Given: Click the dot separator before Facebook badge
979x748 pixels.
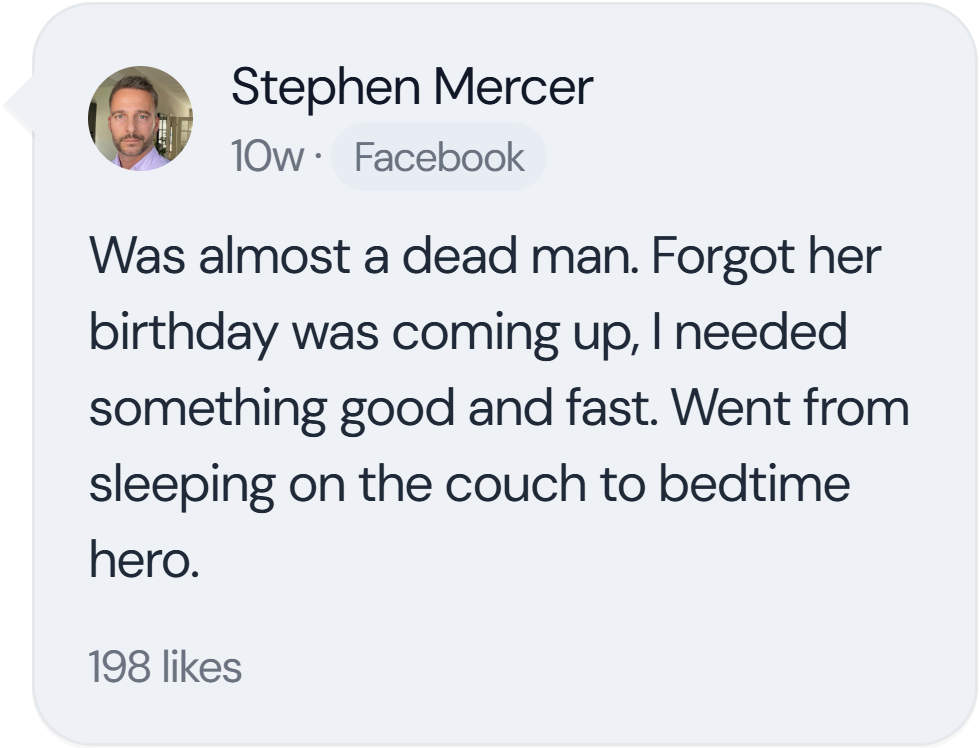Looking at the screenshot, I should pyautogui.click(x=317, y=158).
